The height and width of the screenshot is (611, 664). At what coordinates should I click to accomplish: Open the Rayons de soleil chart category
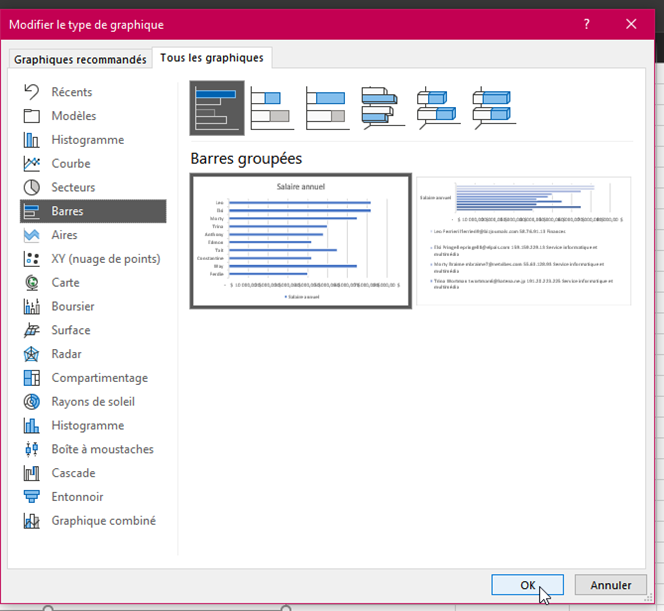[92, 402]
